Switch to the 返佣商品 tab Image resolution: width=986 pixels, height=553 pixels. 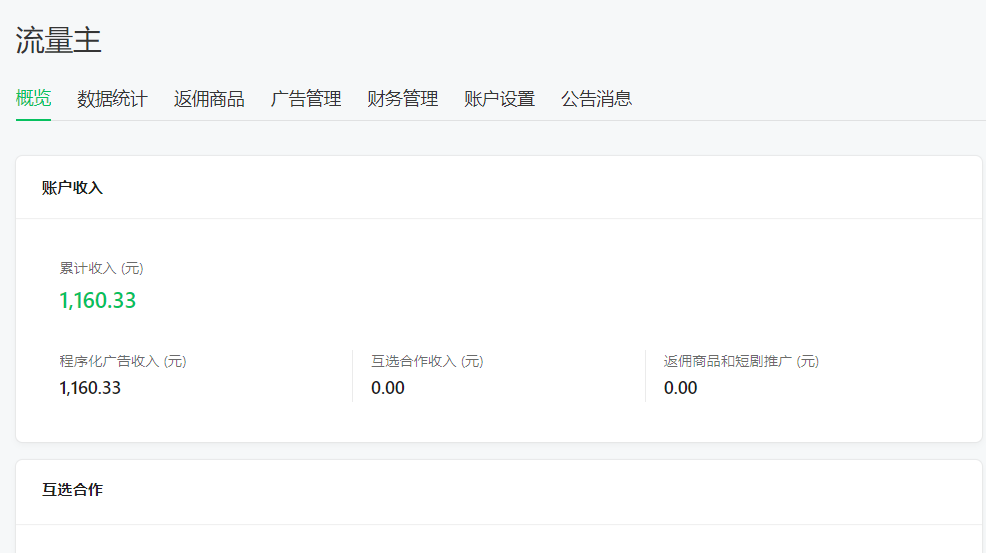point(209,99)
